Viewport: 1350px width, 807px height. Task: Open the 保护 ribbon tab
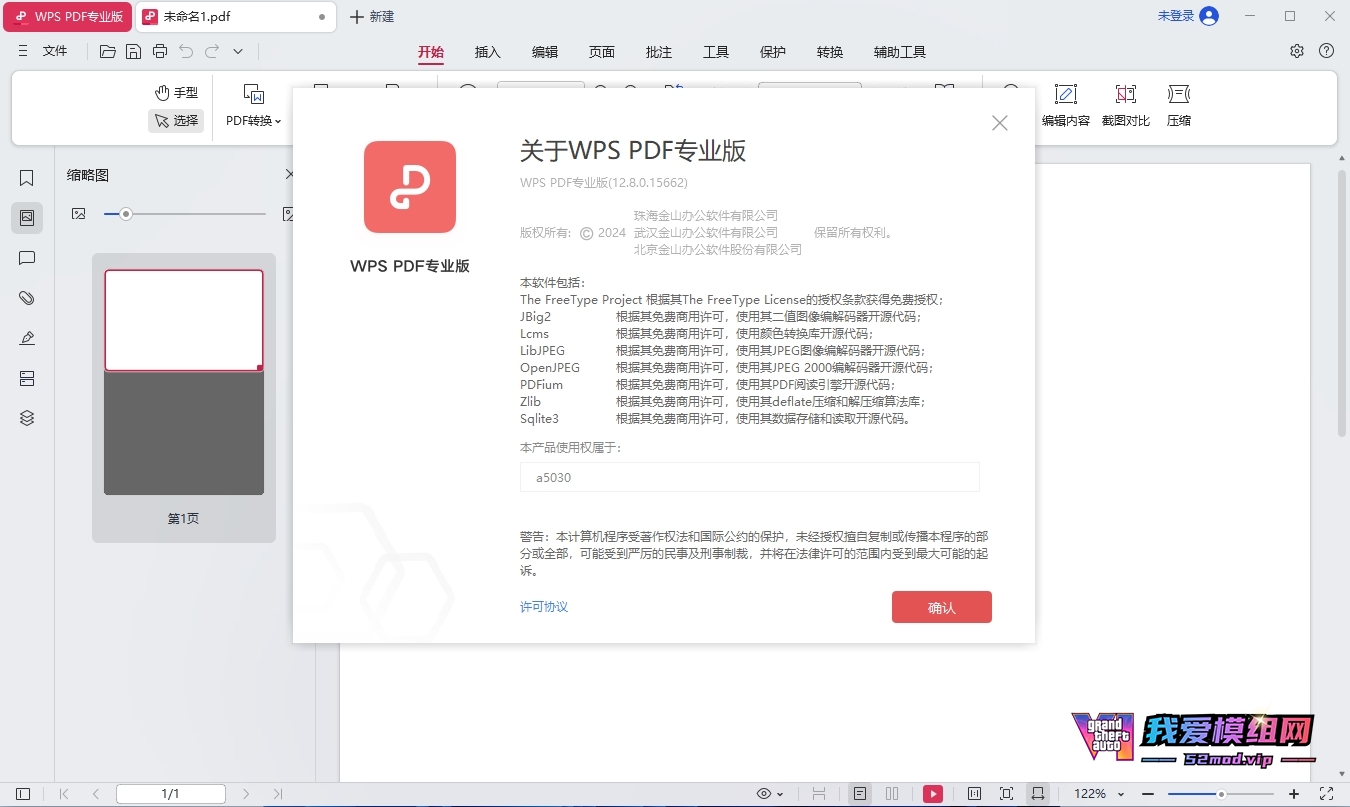773,52
